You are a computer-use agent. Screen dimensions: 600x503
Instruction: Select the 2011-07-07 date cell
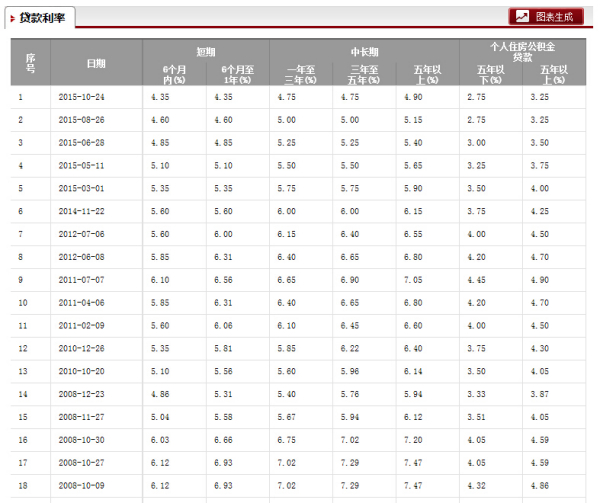coord(82,279)
